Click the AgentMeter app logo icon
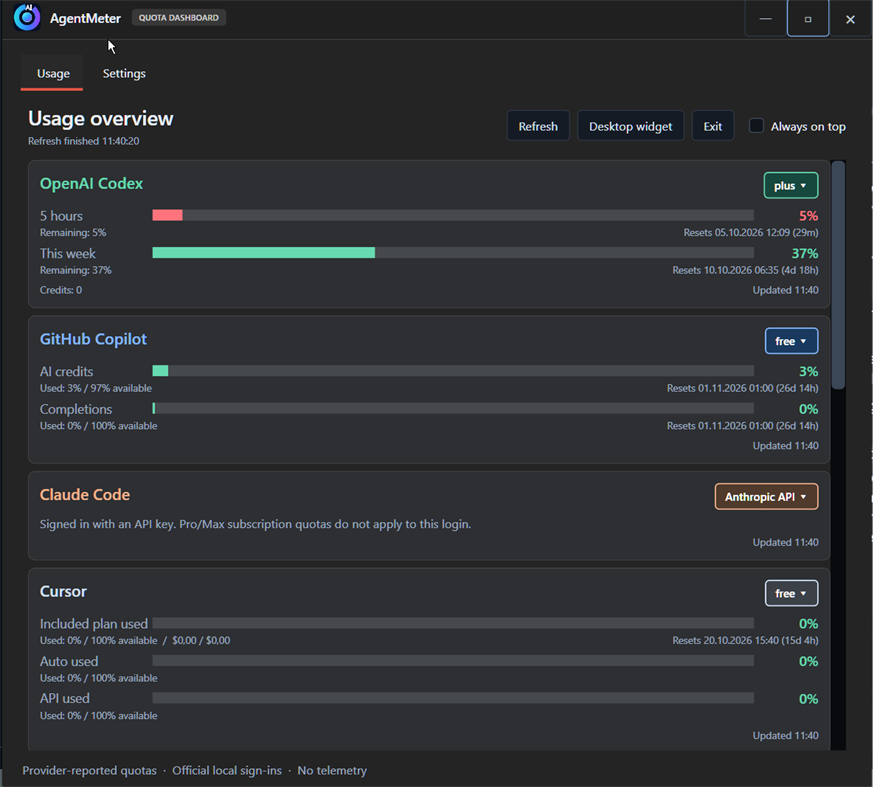 click(x=27, y=17)
